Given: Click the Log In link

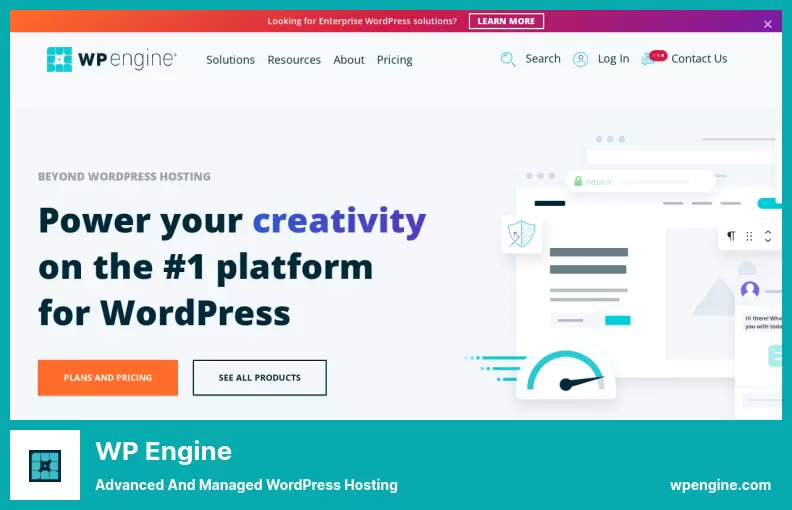Looking at the screenshot, I should (x=613, y=59).
